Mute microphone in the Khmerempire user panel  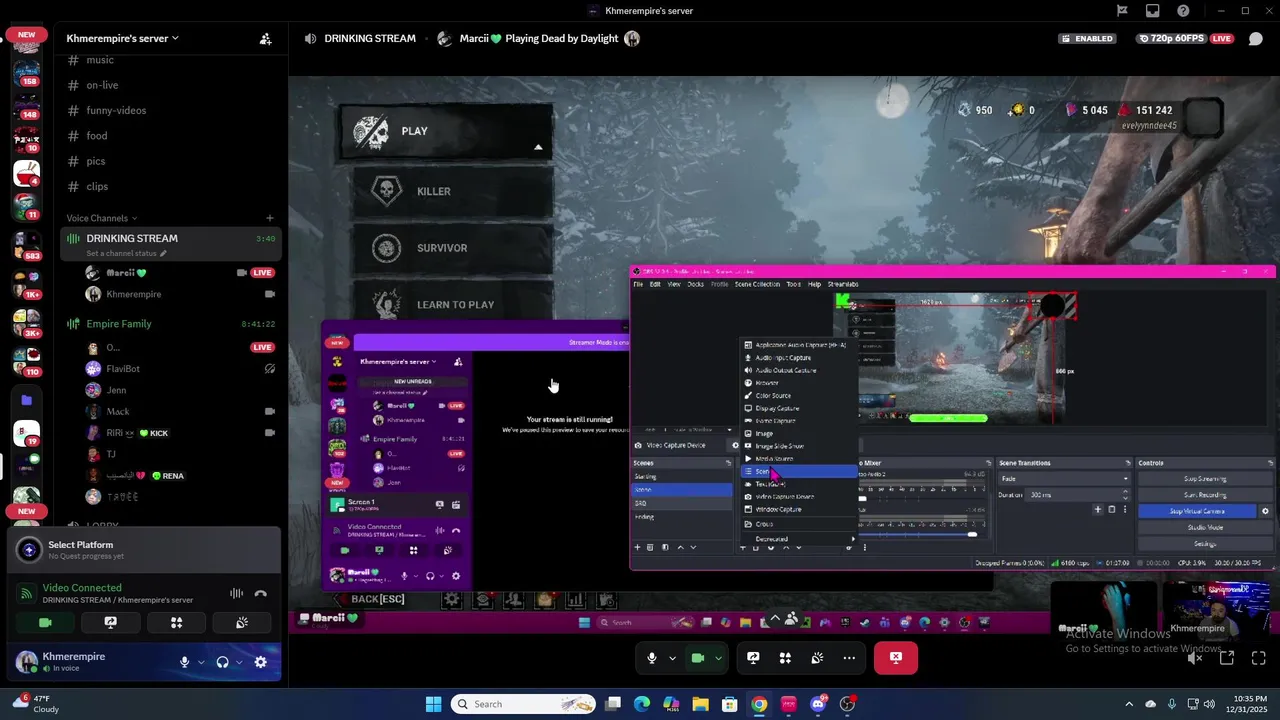tap(184, 662)
